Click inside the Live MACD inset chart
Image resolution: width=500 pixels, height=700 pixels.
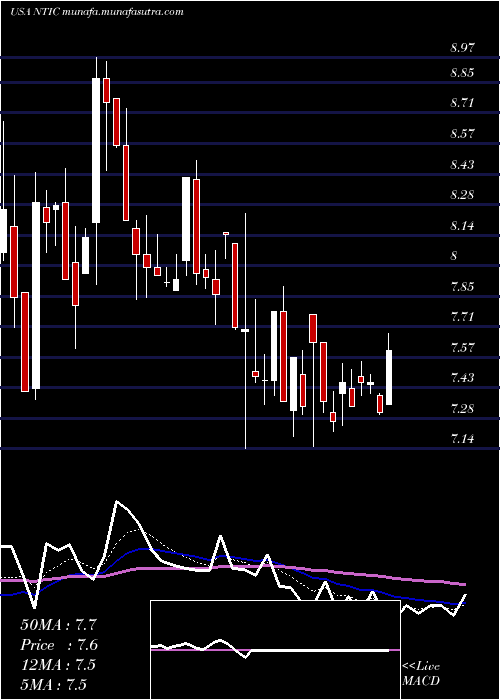[275, 650]
